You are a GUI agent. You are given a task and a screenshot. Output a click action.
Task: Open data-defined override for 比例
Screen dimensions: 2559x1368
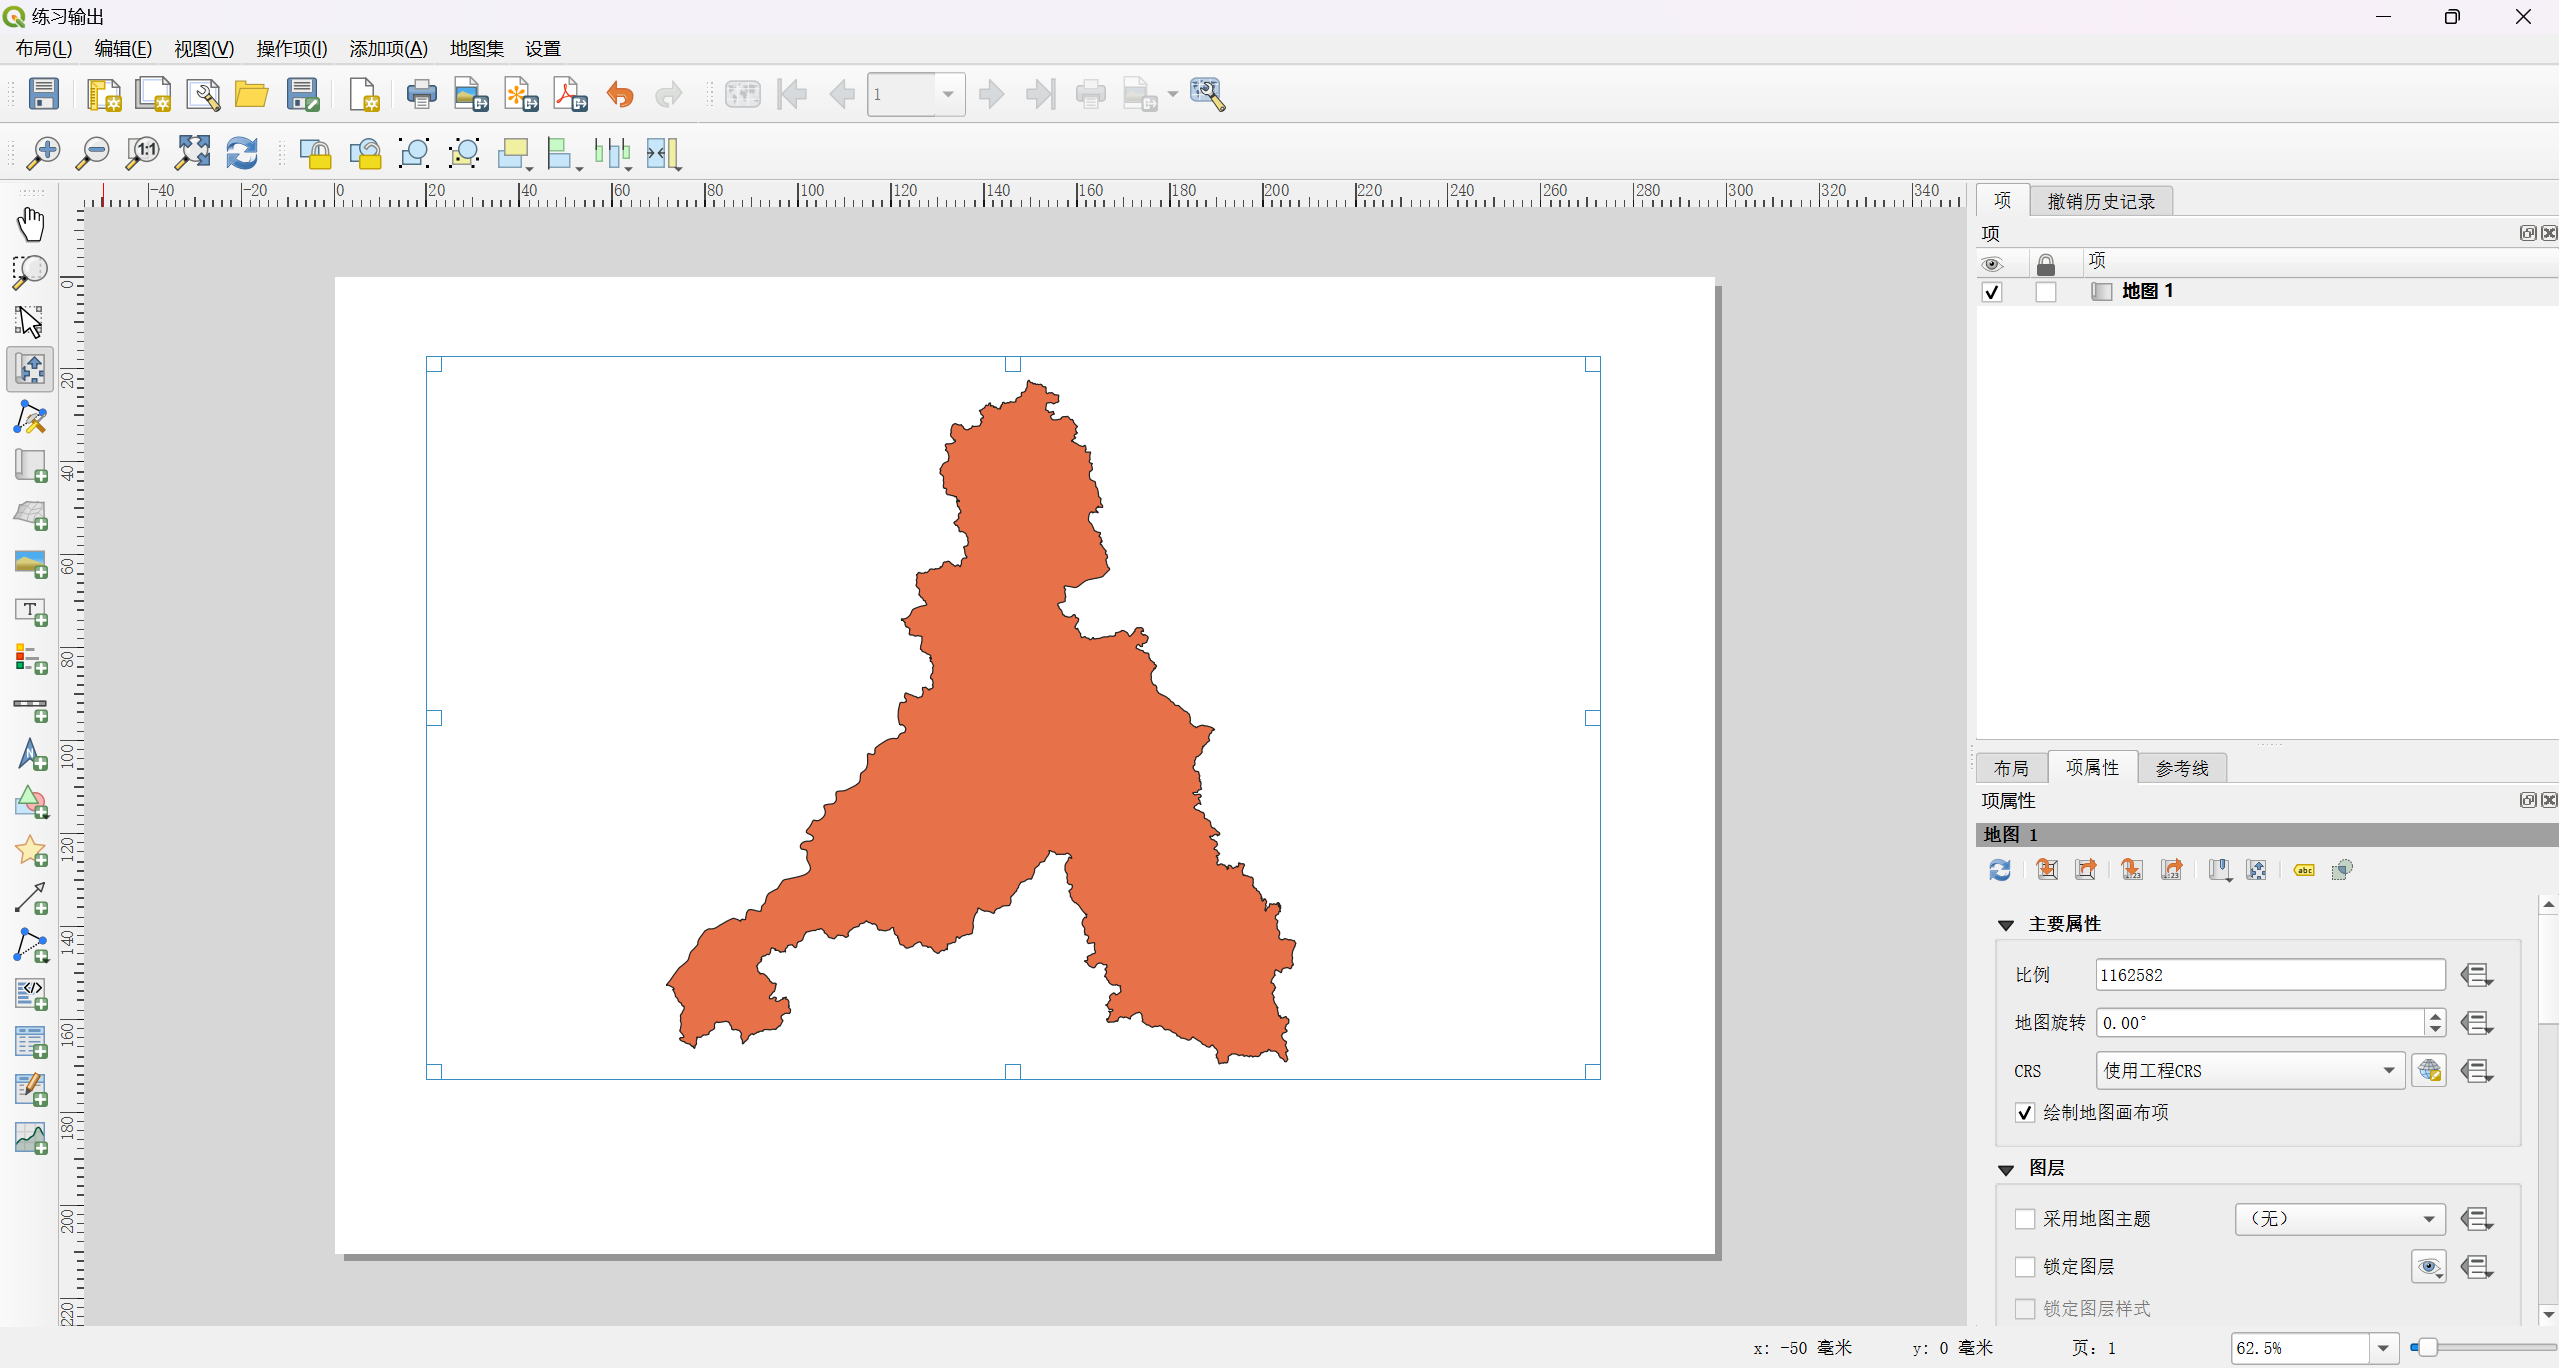pos(2477,975)
